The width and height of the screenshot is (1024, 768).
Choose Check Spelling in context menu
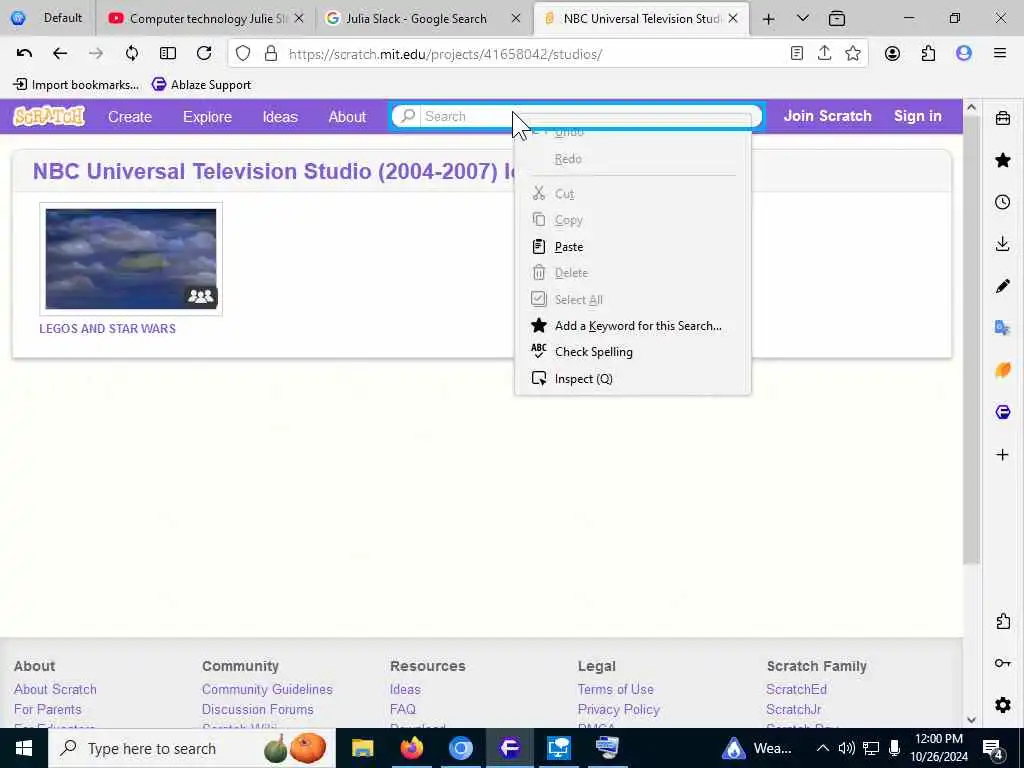point(633,352)
